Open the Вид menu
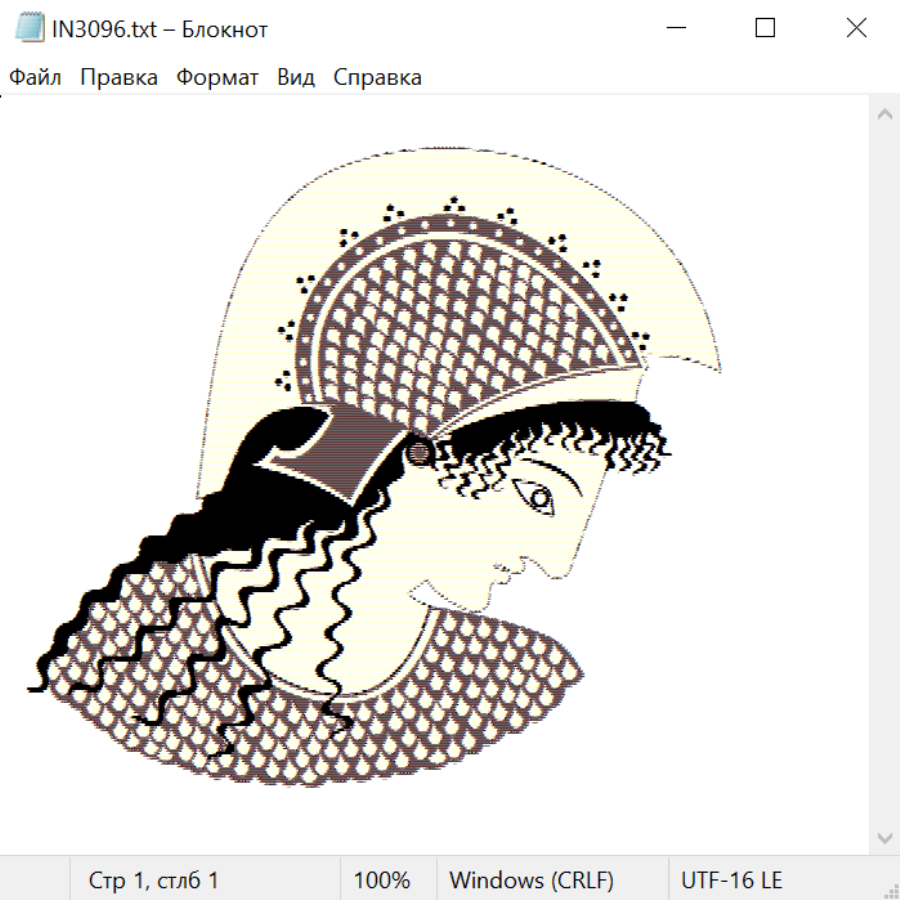The width and height of the screenshot is (900, 900). pyautogui.click(x=296, y=78)
